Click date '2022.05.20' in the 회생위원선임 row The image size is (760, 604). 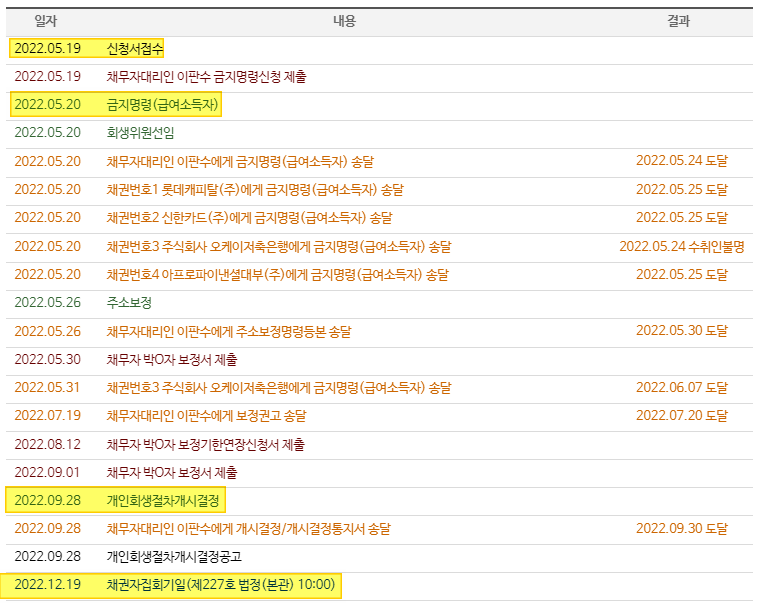[x=48, y=133]
